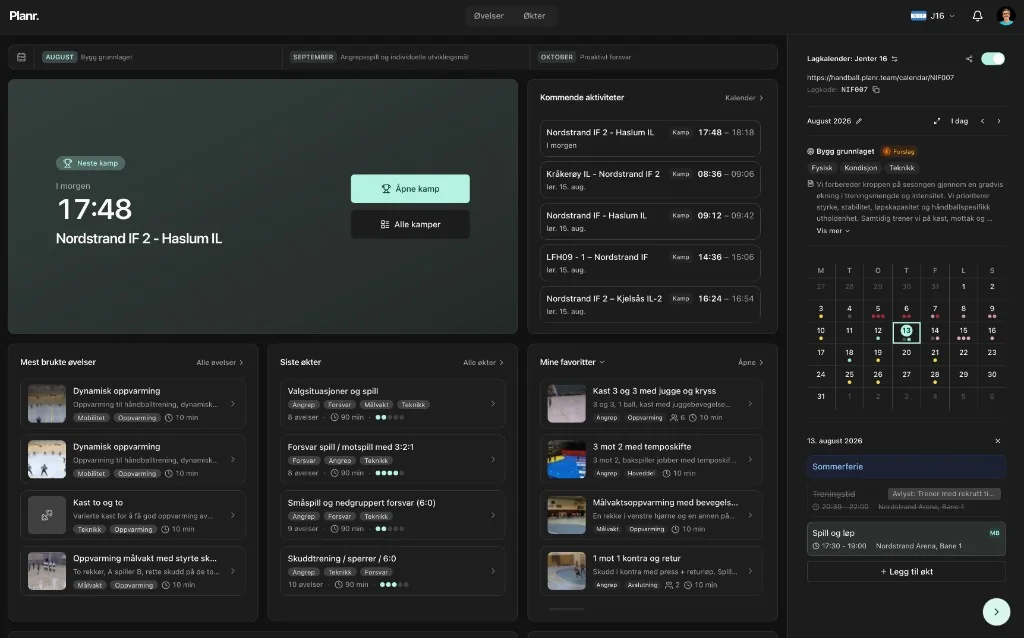Screen dimensions: 1024x638
Task: Select day 13 in the calendar
Action: pos(906,332)
